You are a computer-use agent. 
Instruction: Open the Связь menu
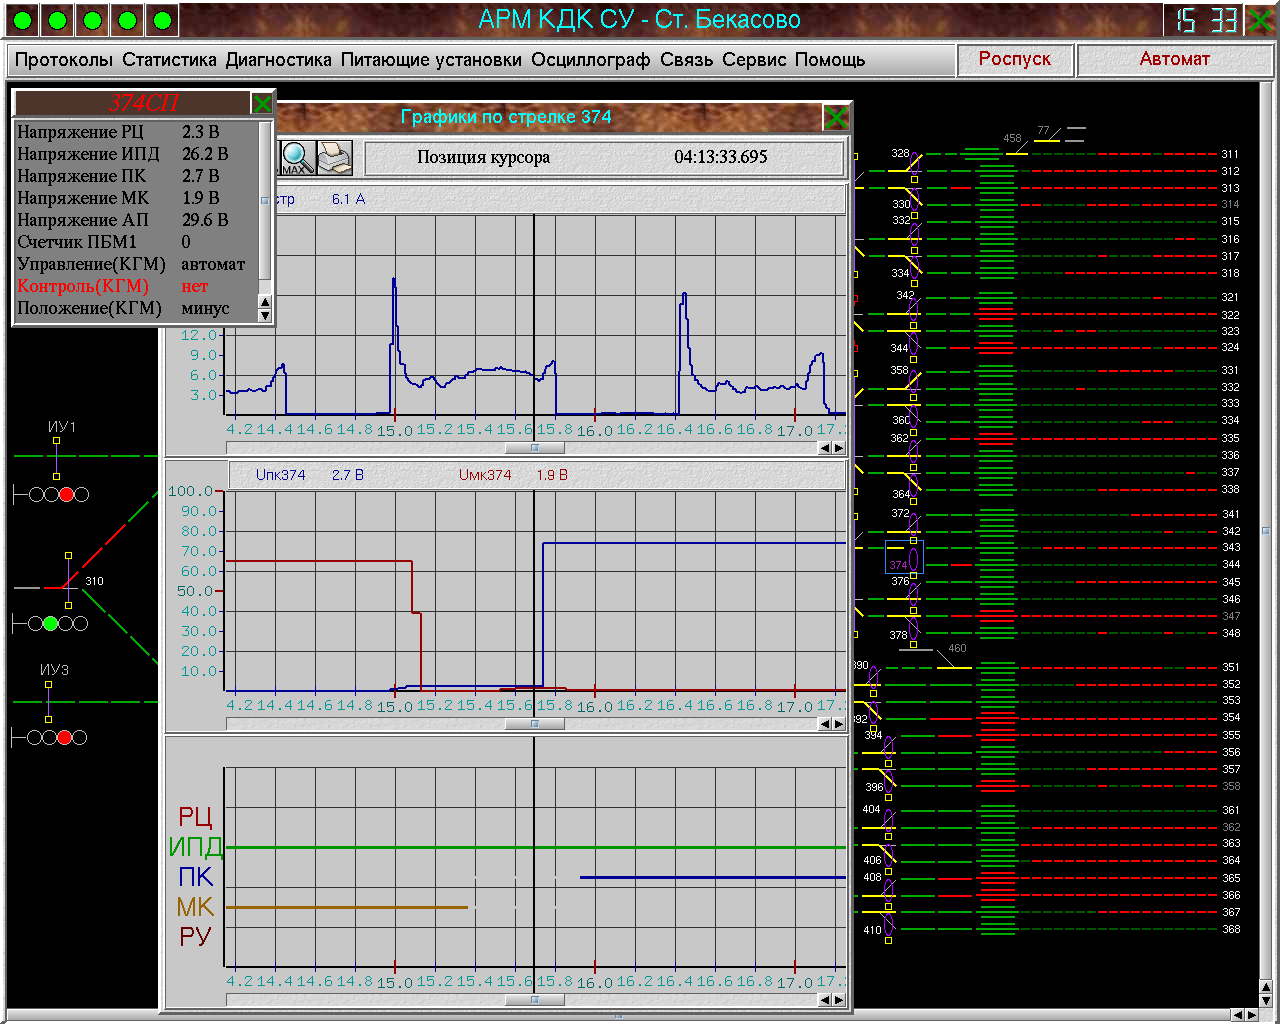[x=686, y=60]
